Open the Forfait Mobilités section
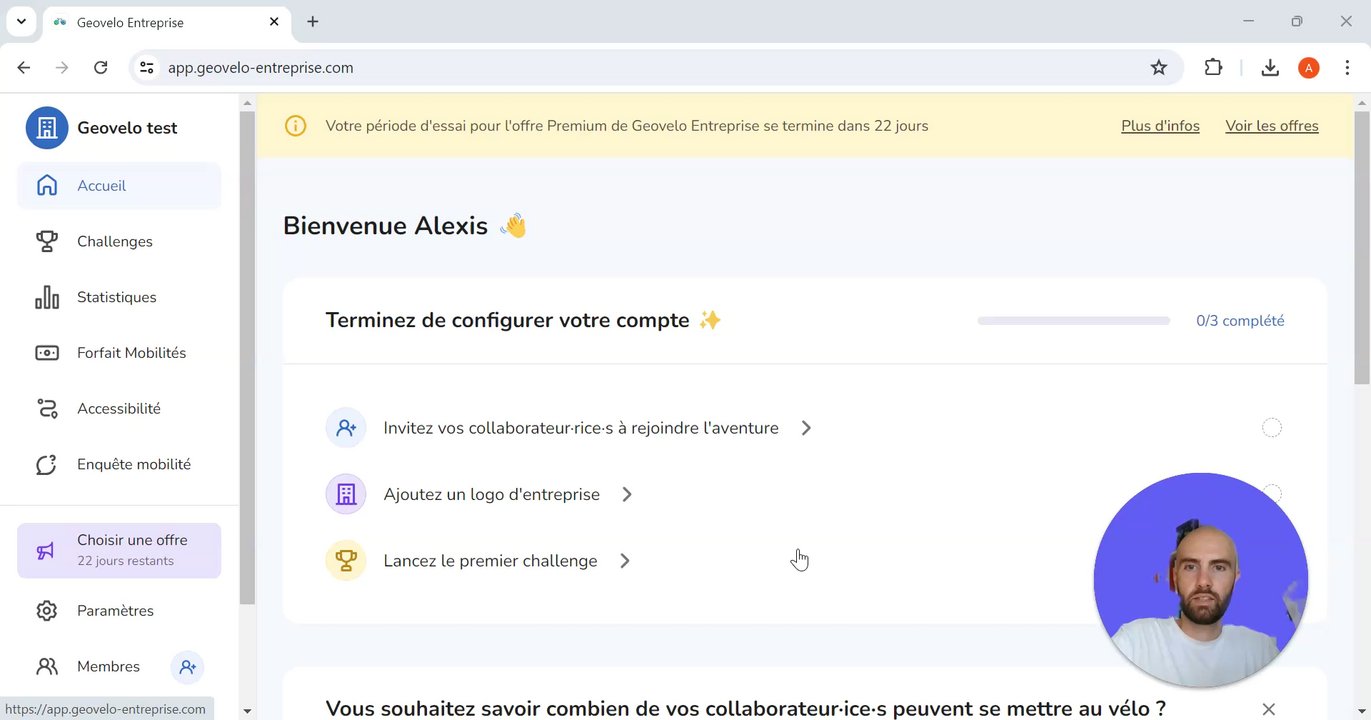 click(x=131, y=353)
